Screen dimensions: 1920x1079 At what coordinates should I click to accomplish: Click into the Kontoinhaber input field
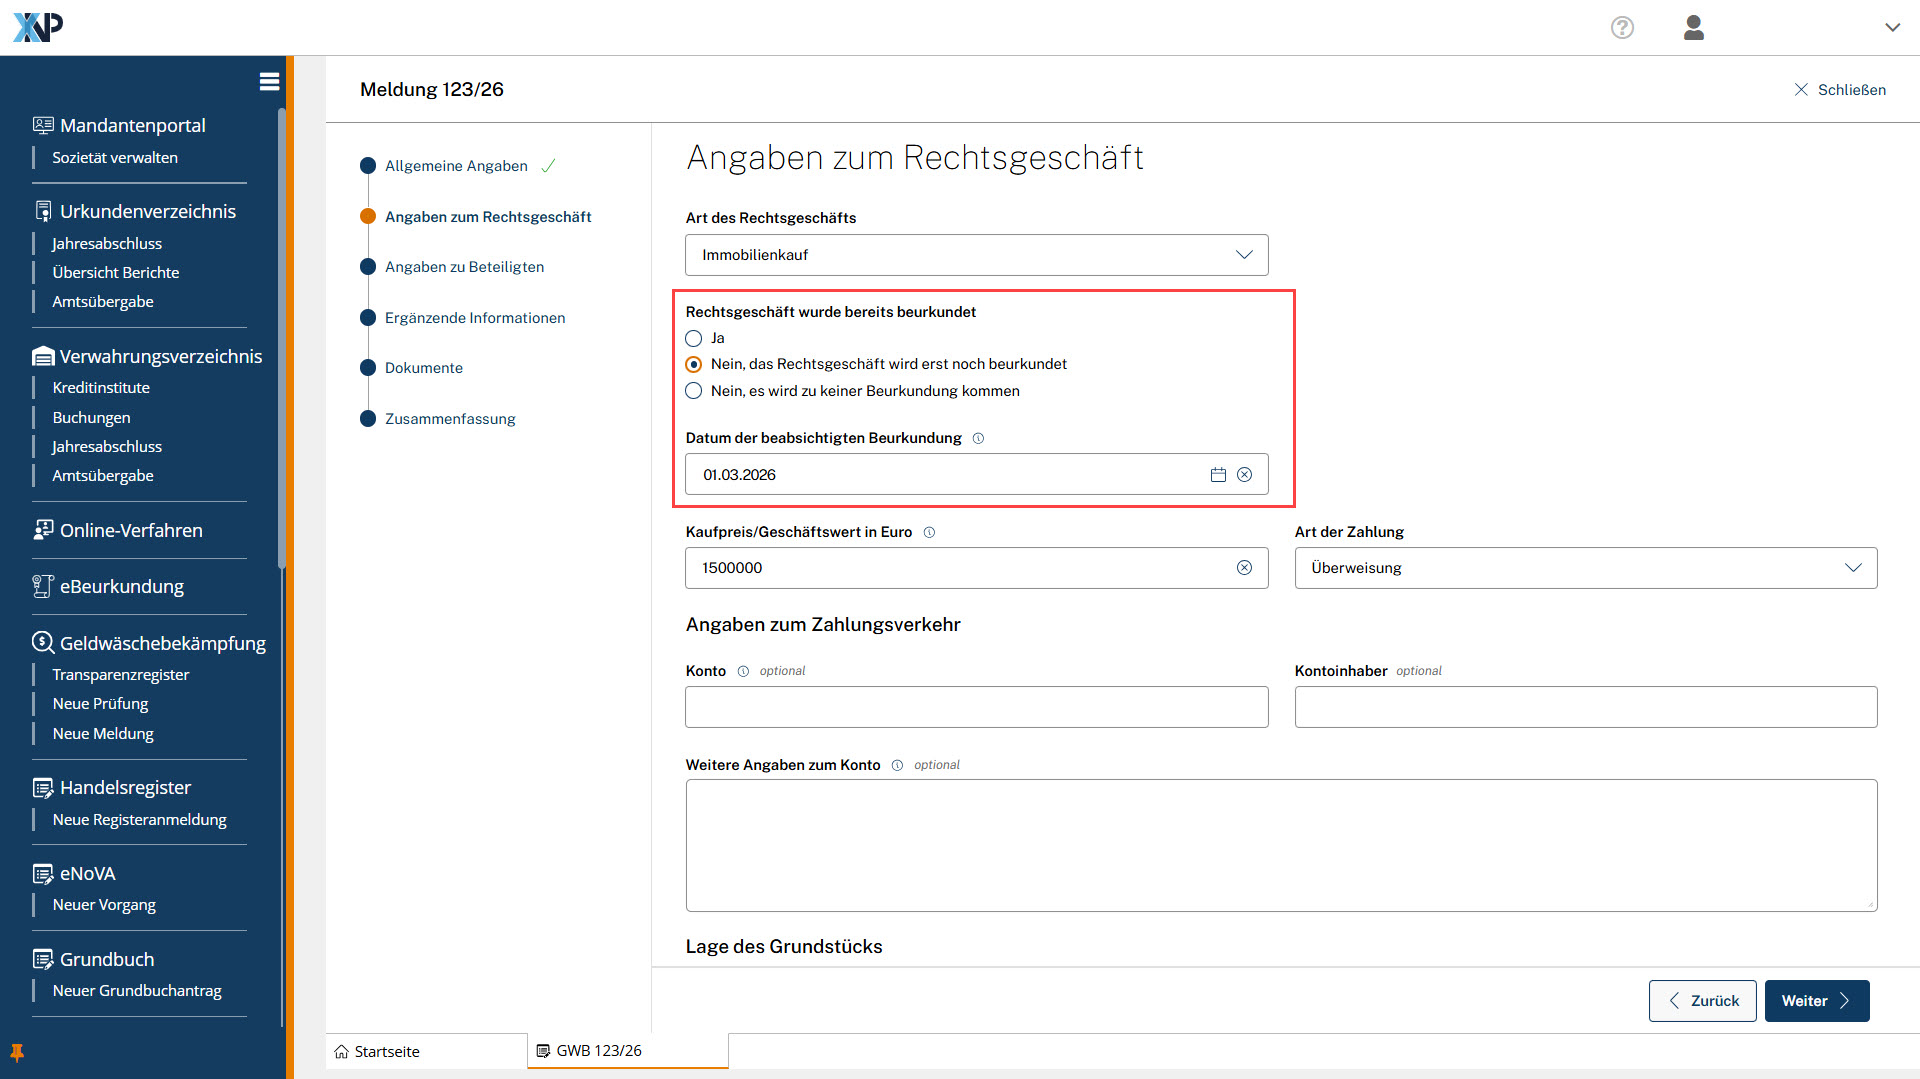pyautogui.click(x=1585, y=707)
